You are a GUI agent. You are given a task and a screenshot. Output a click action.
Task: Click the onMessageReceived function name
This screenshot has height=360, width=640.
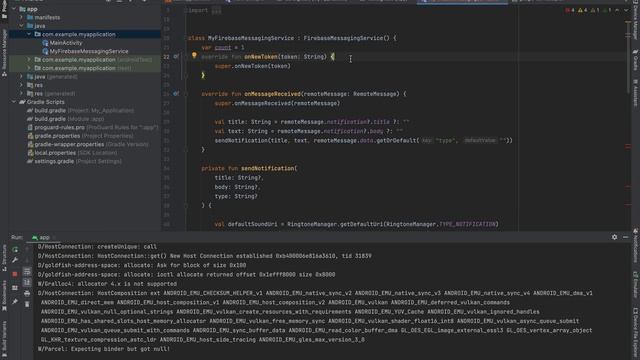pos(272,94)
